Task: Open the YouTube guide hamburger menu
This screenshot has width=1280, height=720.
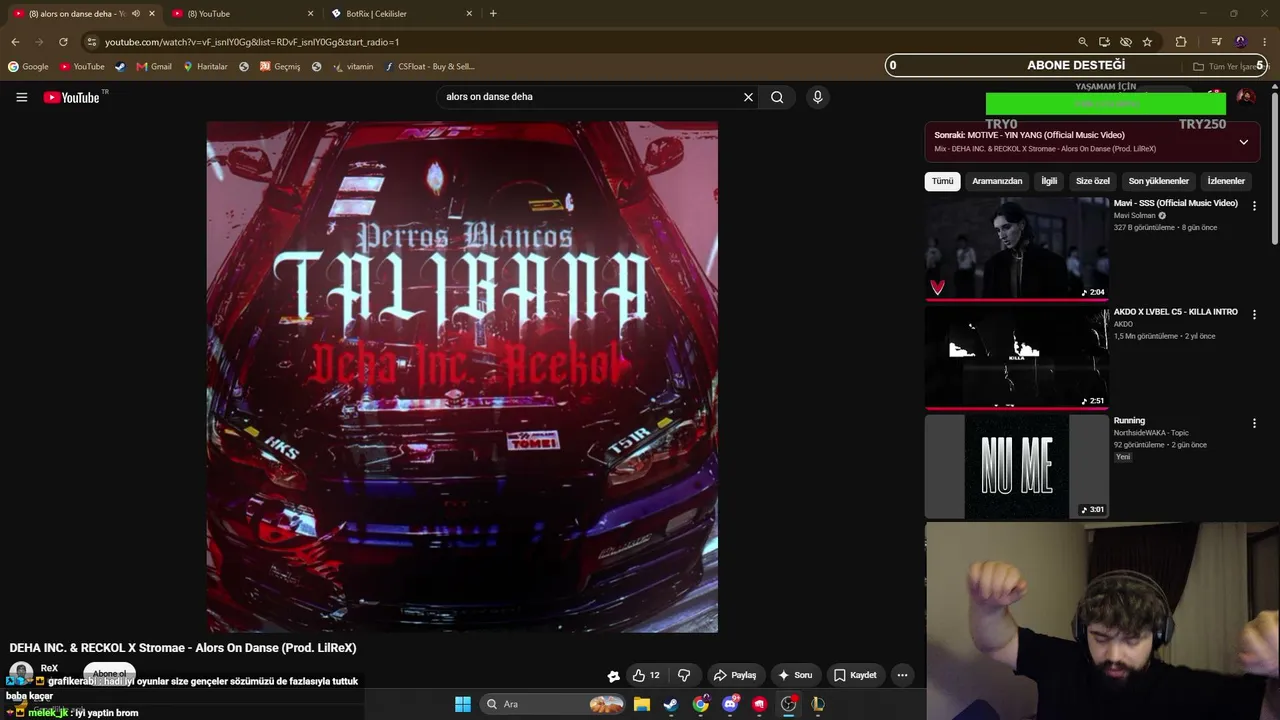Action: coord(21,97)
